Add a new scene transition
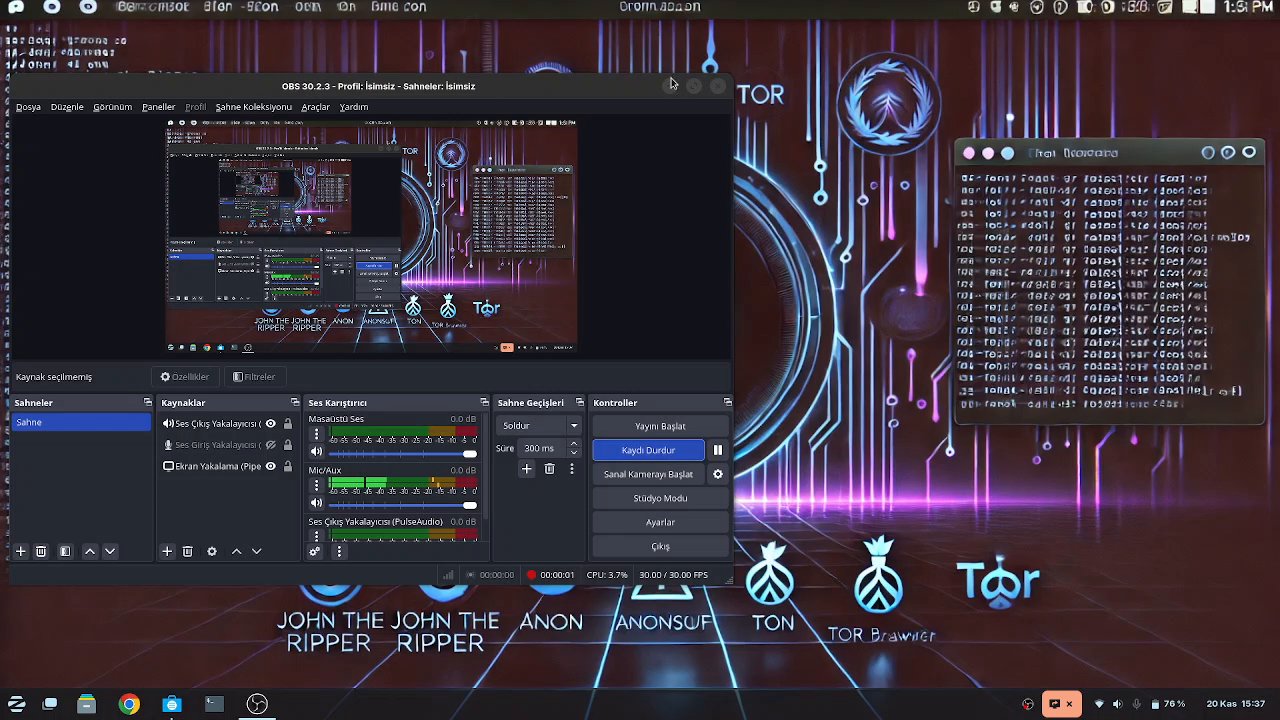Screen dimensions: 1280x720 click(527, 469)
